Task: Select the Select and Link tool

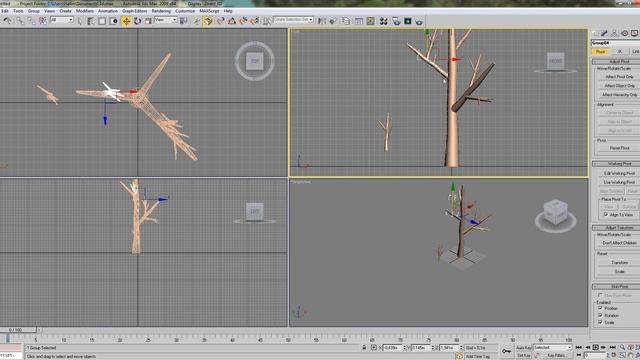Action: coord(20,21)
